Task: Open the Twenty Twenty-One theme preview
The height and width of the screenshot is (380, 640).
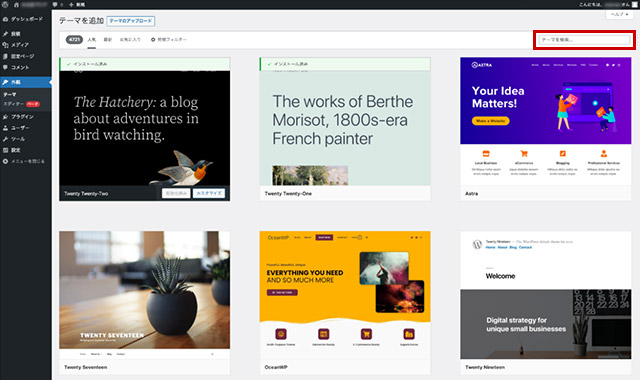Action: [345, 128]
